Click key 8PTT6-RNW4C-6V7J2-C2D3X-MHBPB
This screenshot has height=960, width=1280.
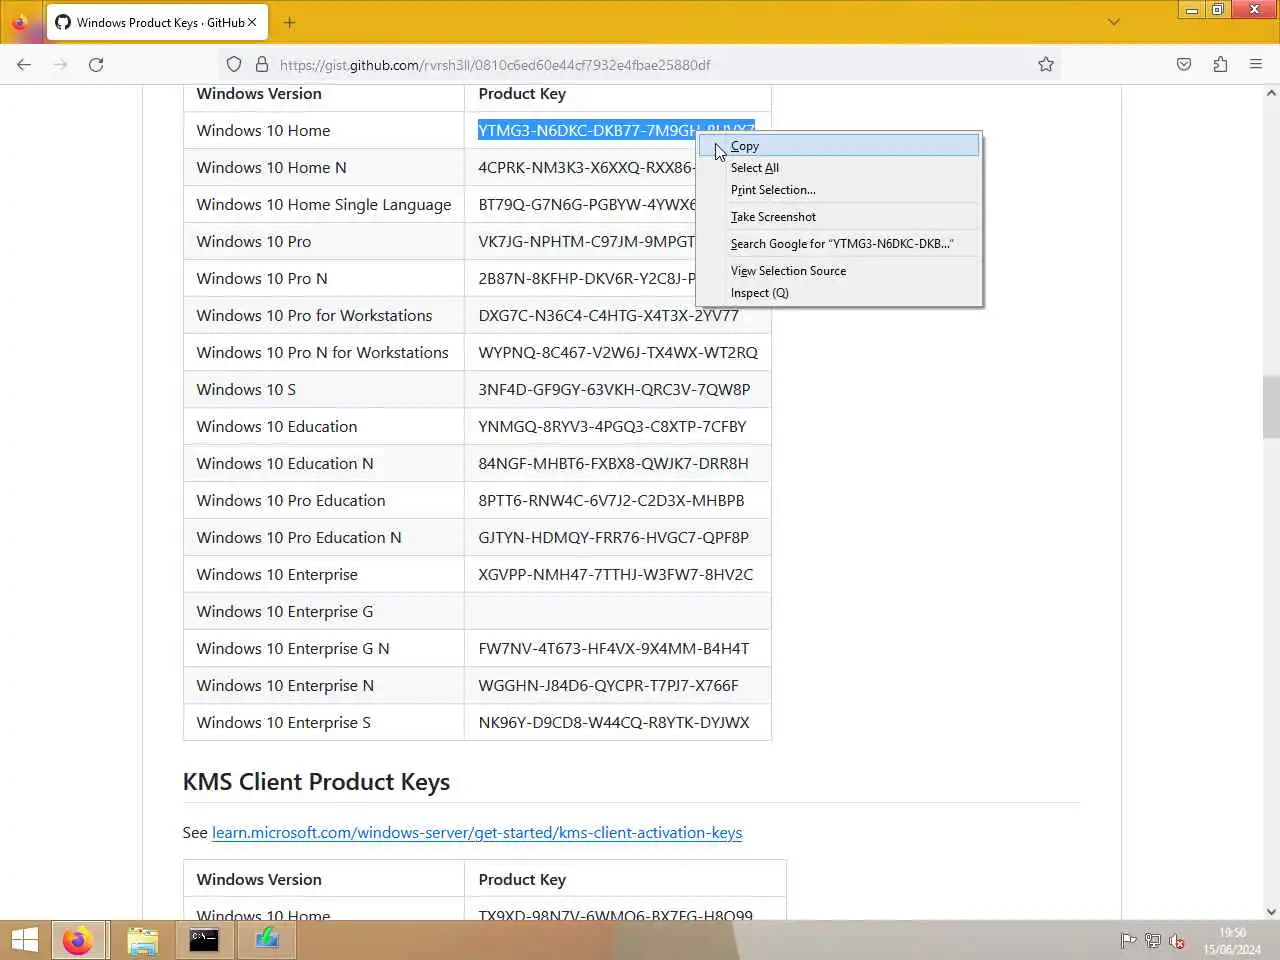[x=611, y=500]
